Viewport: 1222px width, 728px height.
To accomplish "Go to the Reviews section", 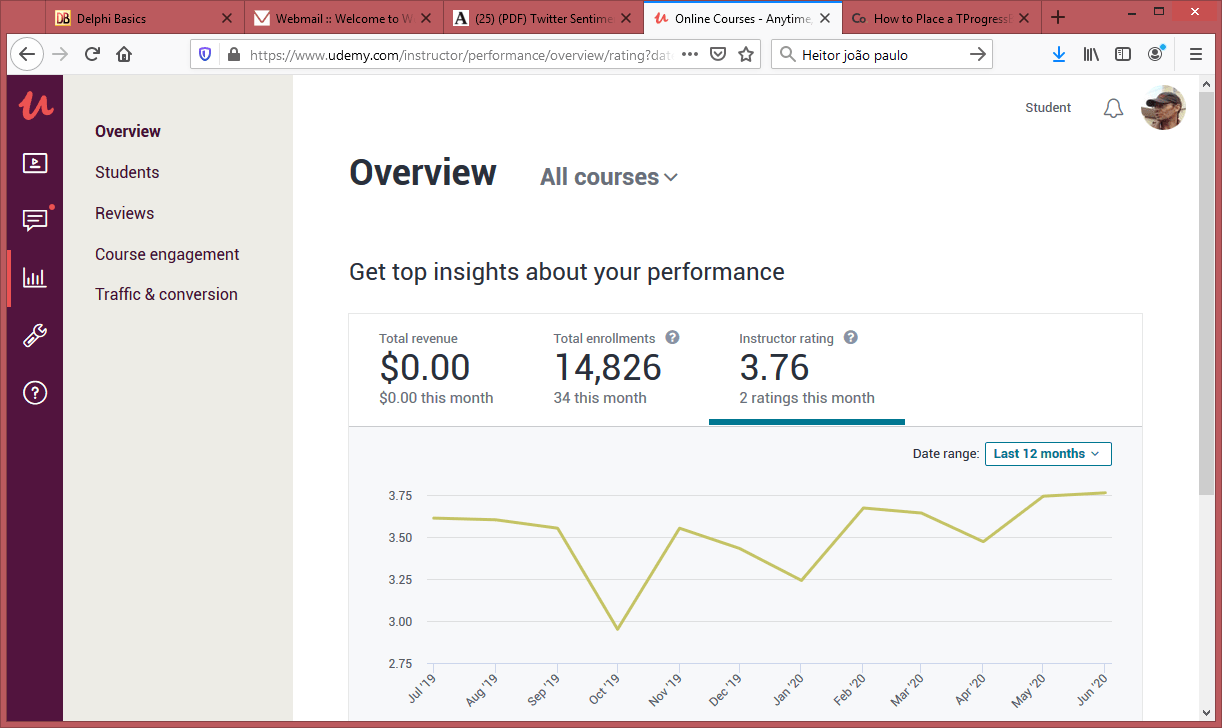I will tap(124, 213).
